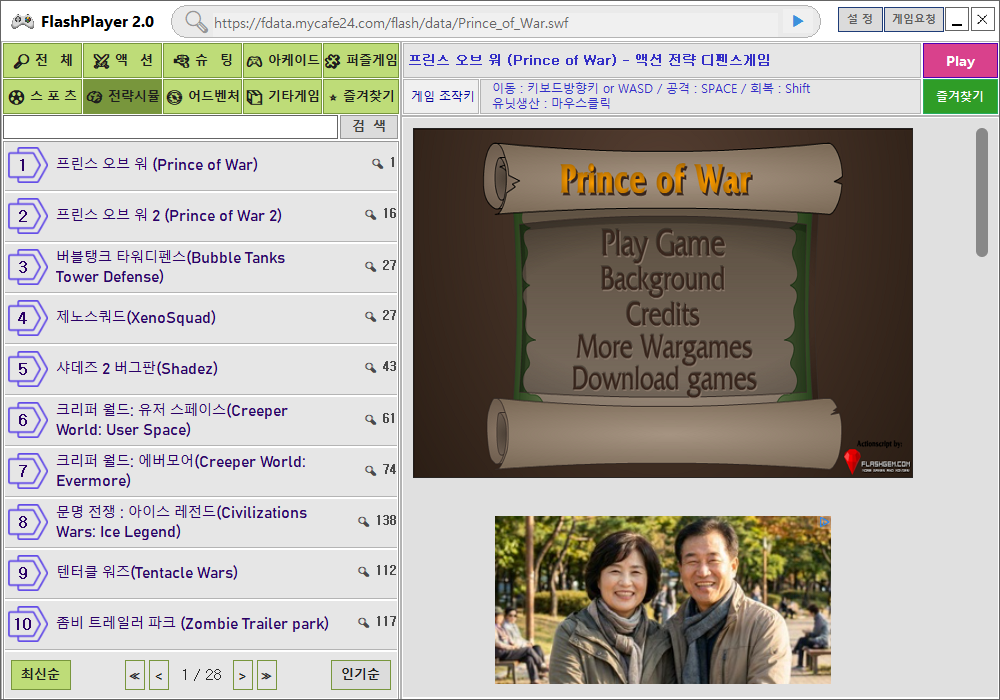Click number 4 badge for XenoSquad
The width and height of the screenshot is (1000, 700).
[x=27, y=318]
